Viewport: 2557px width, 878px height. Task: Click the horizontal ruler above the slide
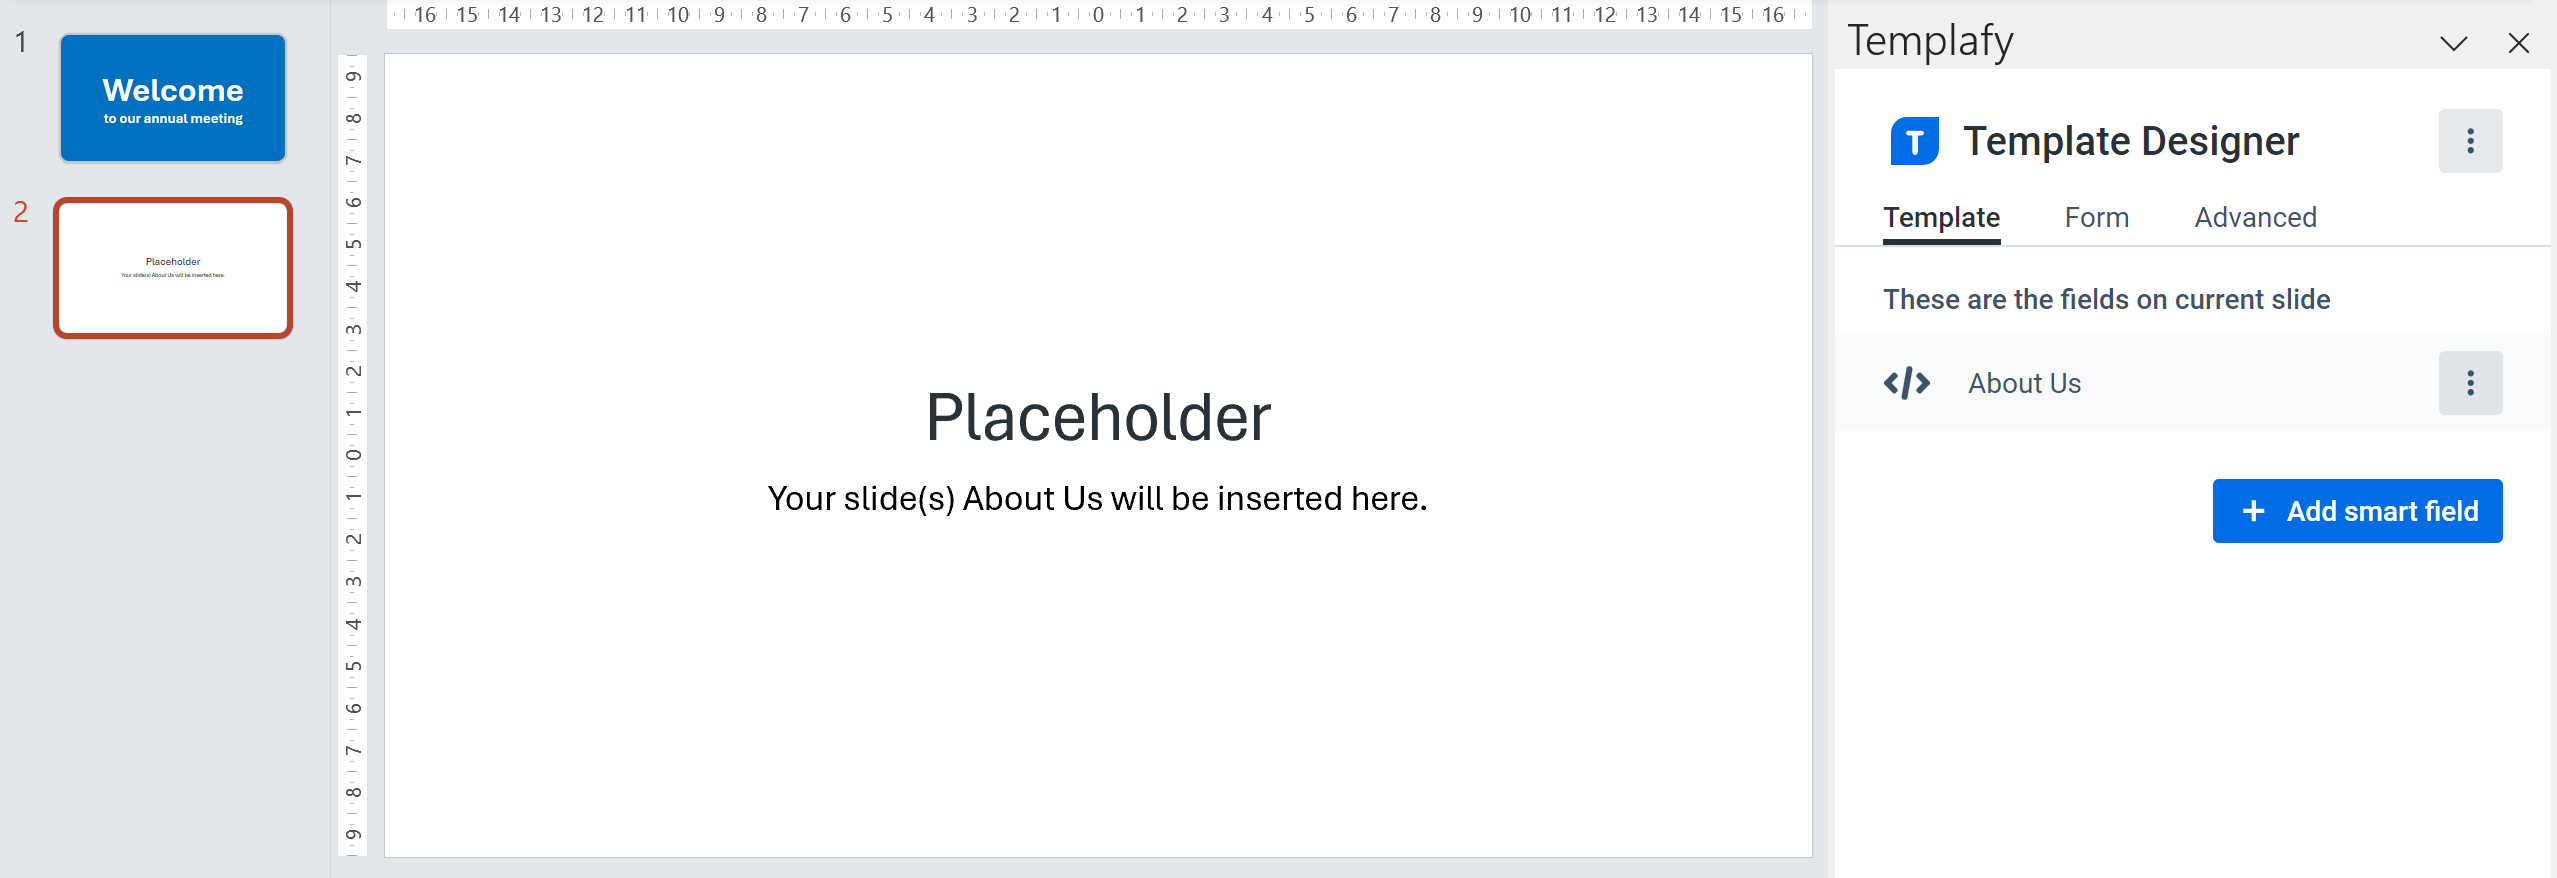pos(1098,15)
